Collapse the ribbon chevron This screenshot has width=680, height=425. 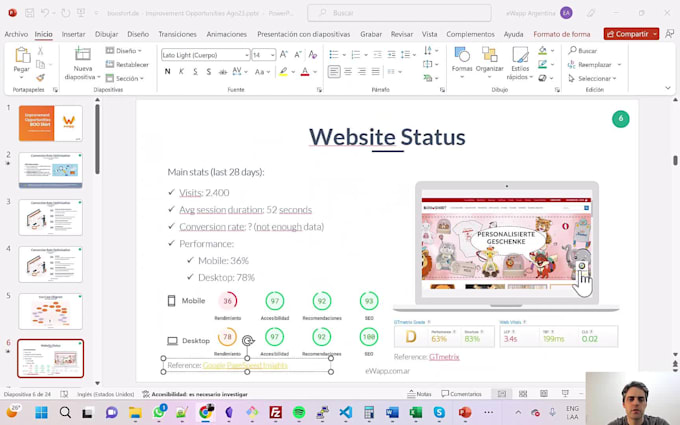coord(668,88)
